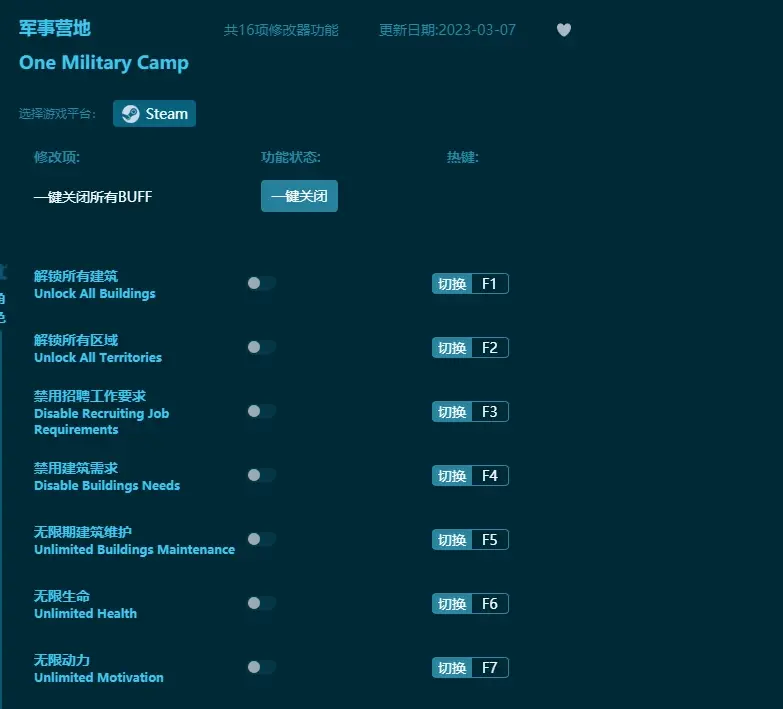Click the F4 hotkey field
This screenshot has width=783, height=709.
[x=490, y=475]
